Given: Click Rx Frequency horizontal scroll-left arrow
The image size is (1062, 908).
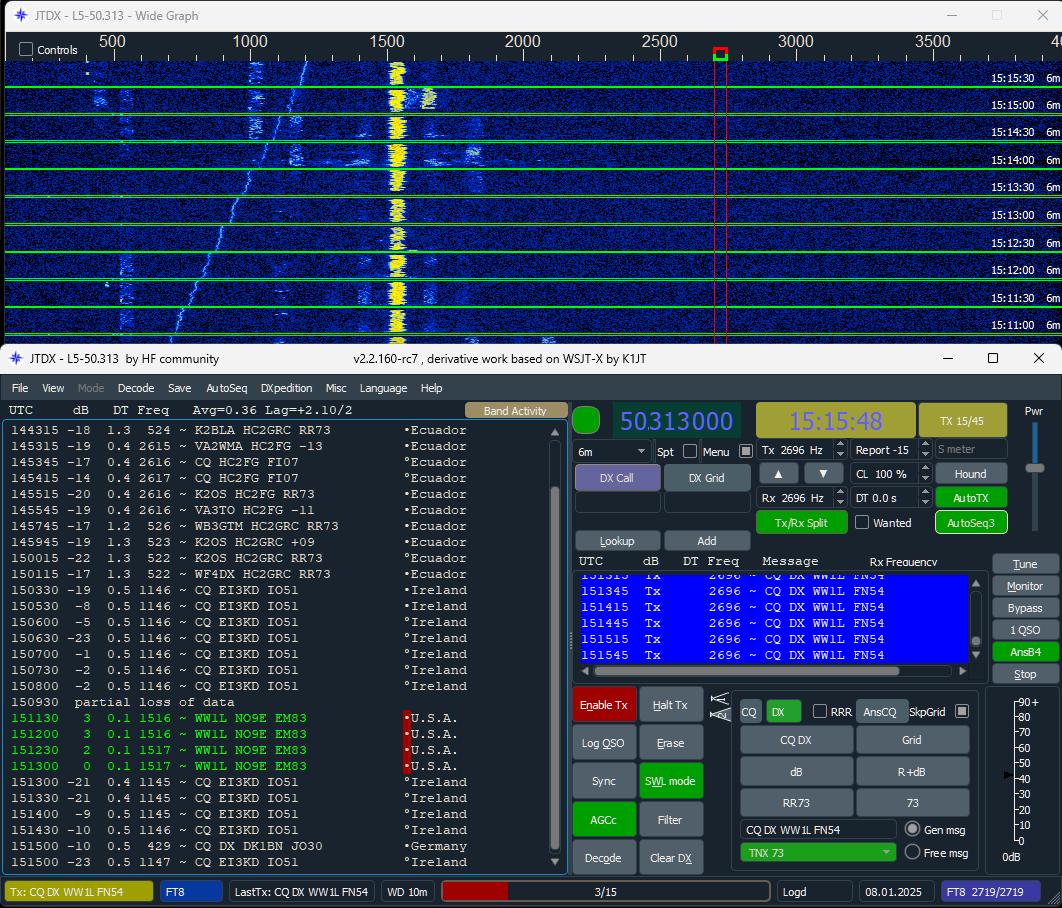Looking at the screenshot, I should click(x=585, y=671).
